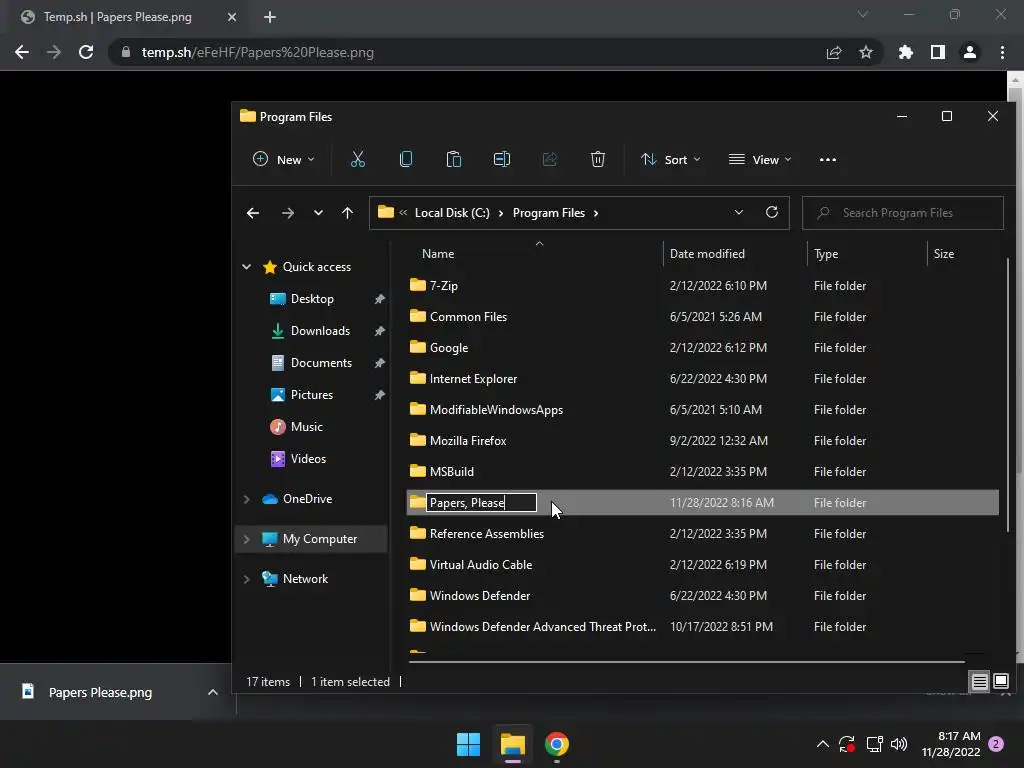Click Local Disk (C:) breadcrumb
This screenshot has width=1024, height=768.
[452, 213]
